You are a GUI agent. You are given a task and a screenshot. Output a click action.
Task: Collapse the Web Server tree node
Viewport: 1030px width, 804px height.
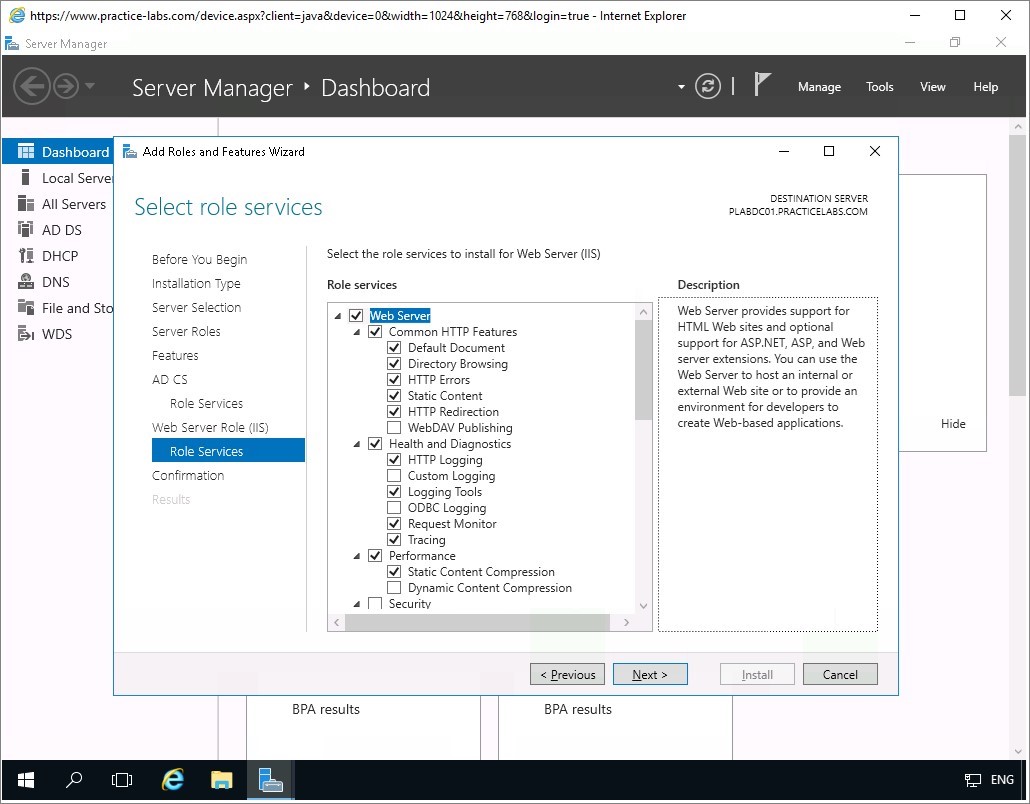click(x=338, y=317)
